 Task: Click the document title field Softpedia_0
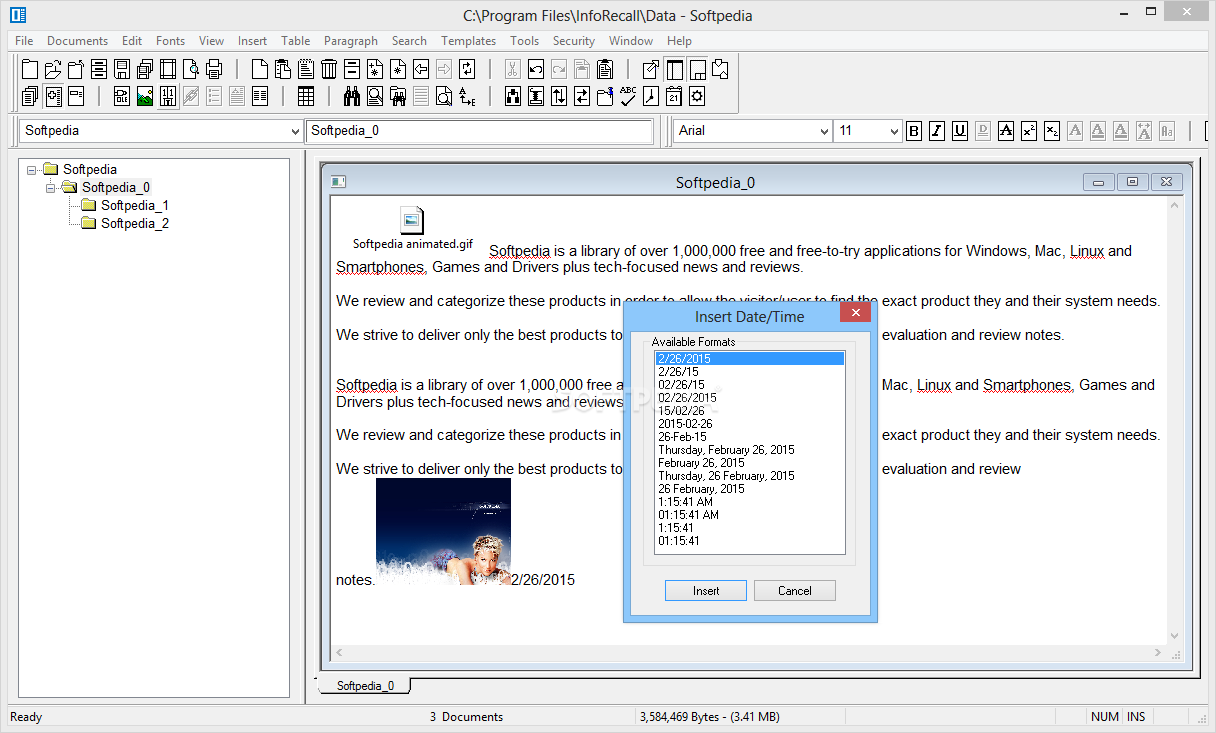click(x=479, y=131)
